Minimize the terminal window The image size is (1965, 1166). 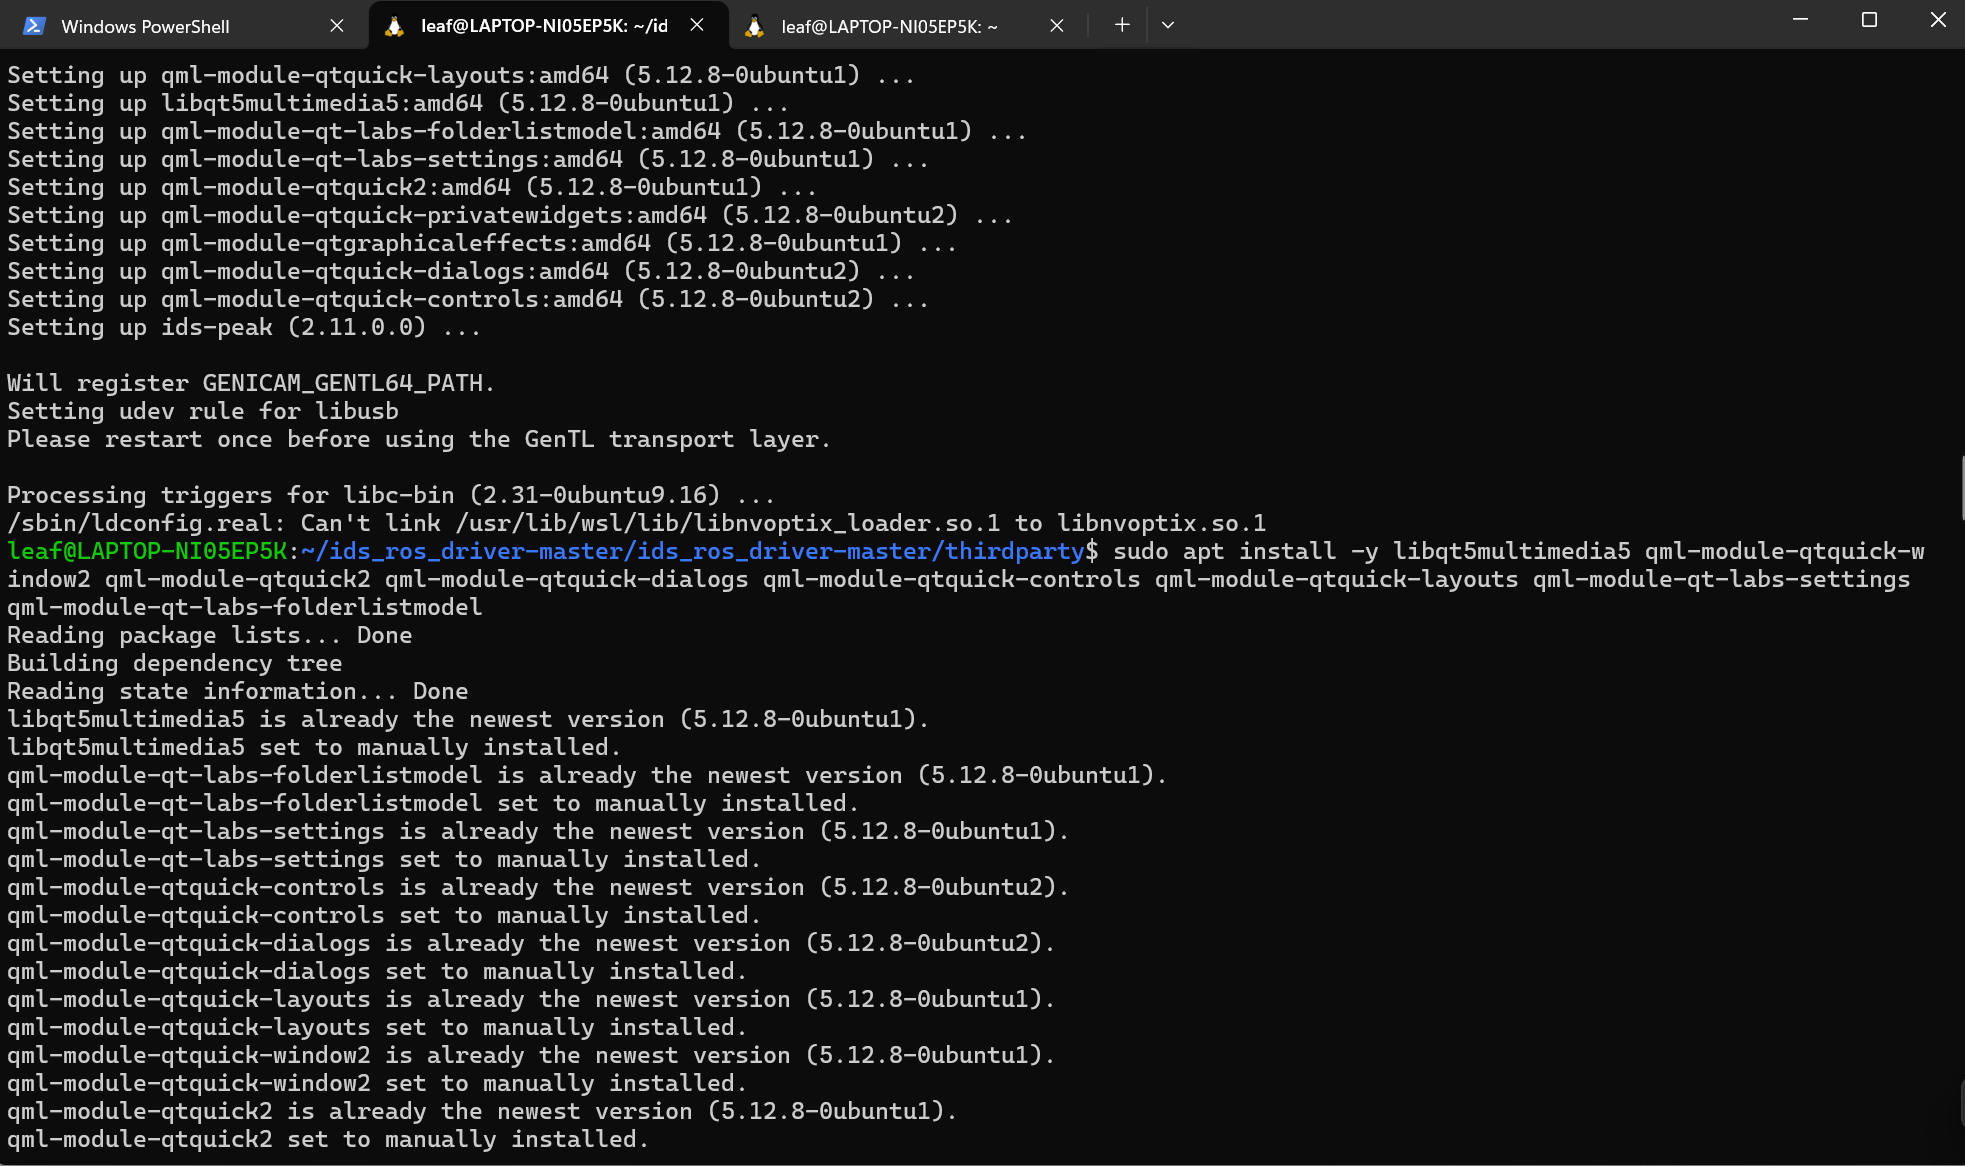1800,20
